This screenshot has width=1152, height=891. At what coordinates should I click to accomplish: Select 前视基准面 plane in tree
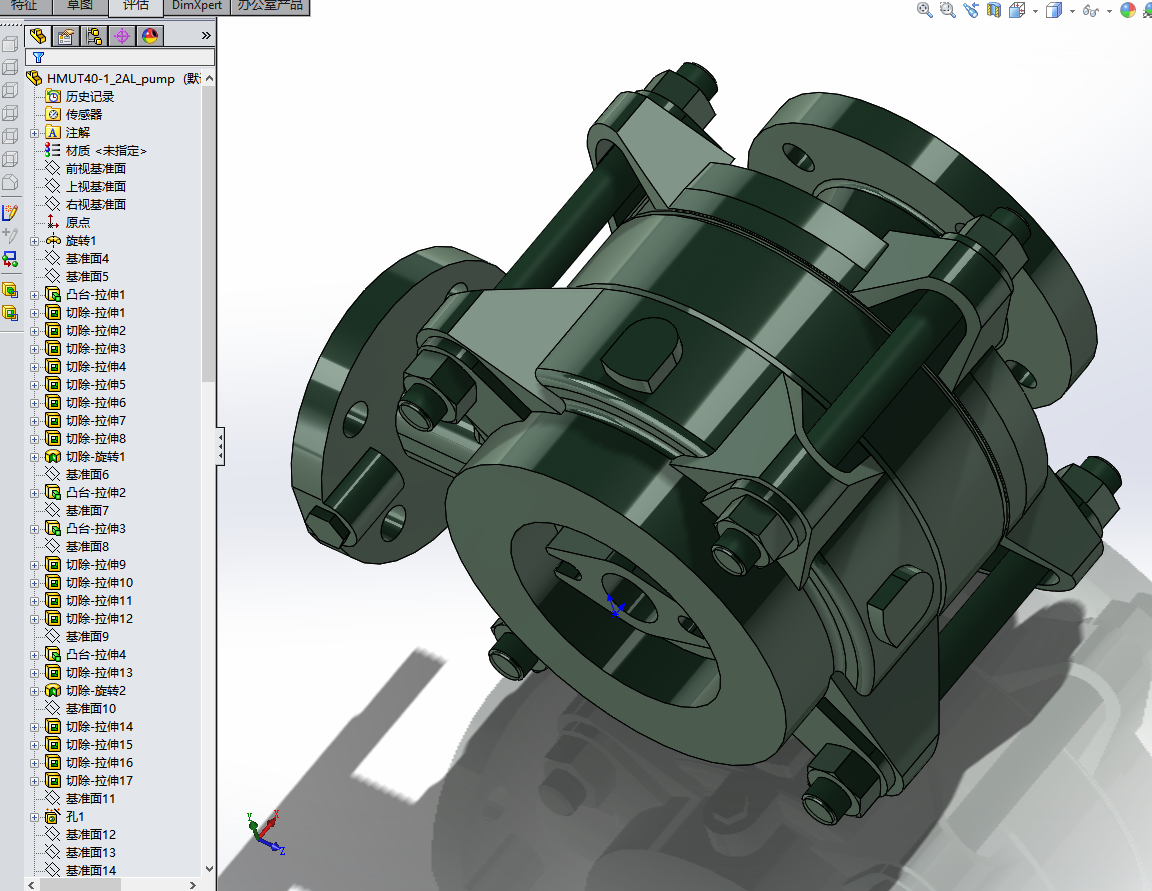pos(96,168)
